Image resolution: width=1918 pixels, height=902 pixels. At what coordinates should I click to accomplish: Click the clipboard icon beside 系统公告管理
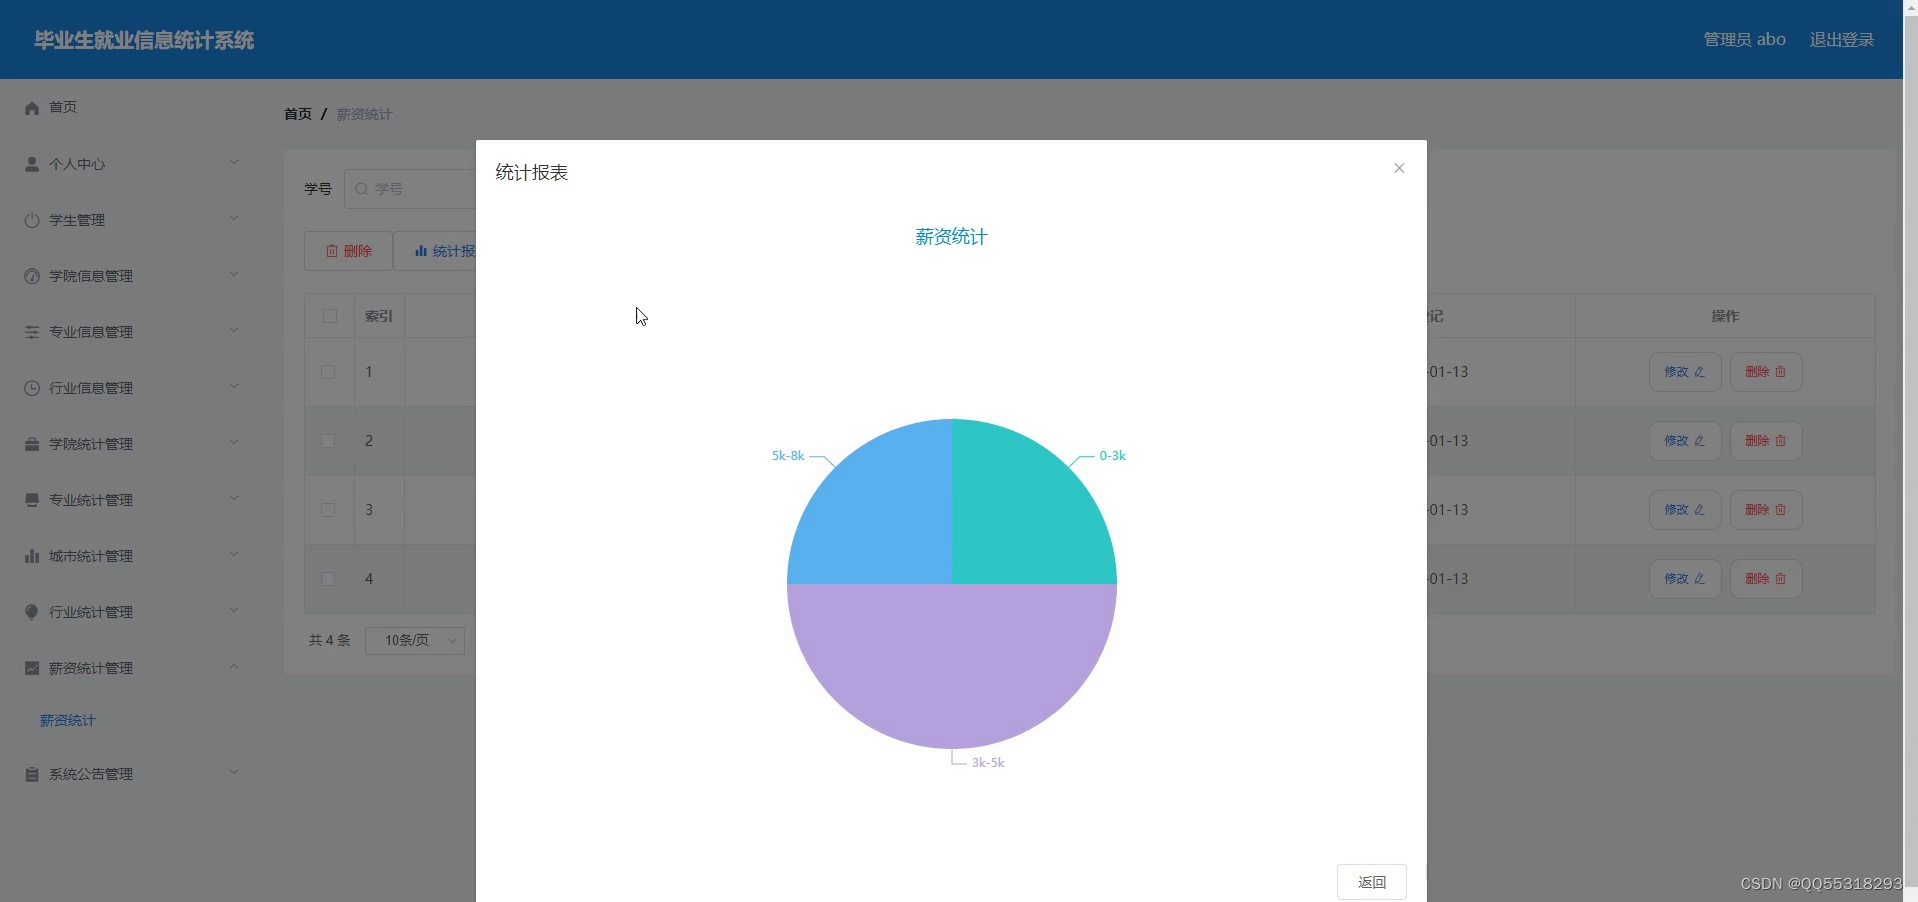32,774
